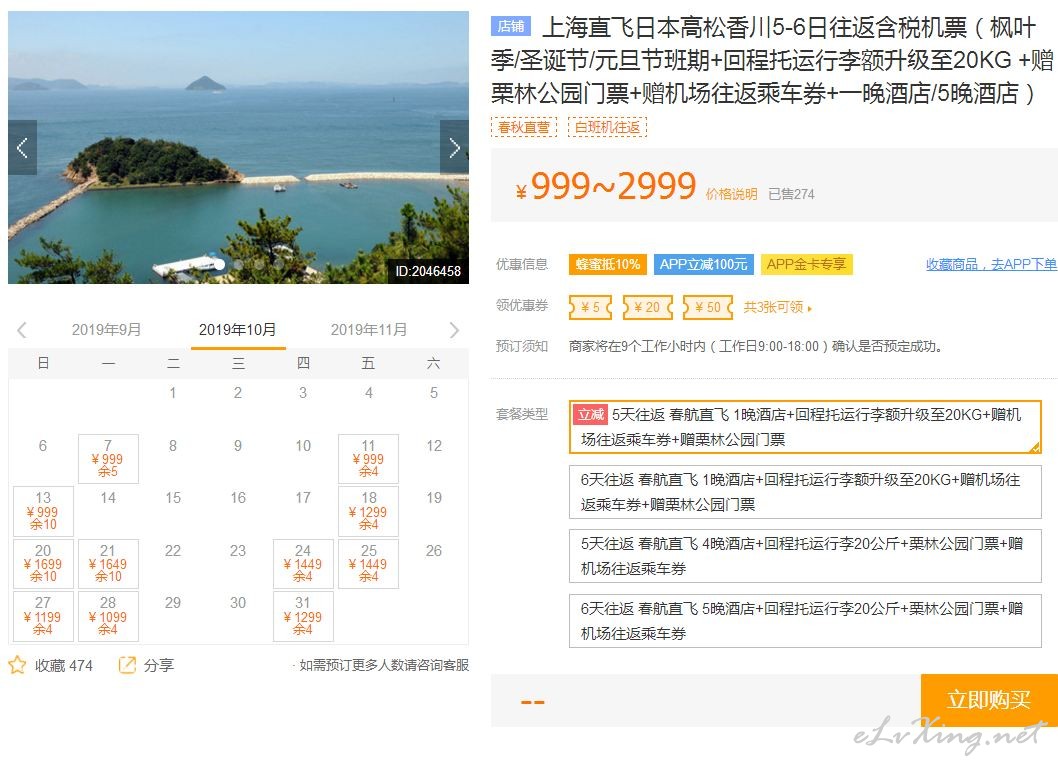1058x768 pixels.
Task: Click 春秋直营 tag
Action: 524,127
